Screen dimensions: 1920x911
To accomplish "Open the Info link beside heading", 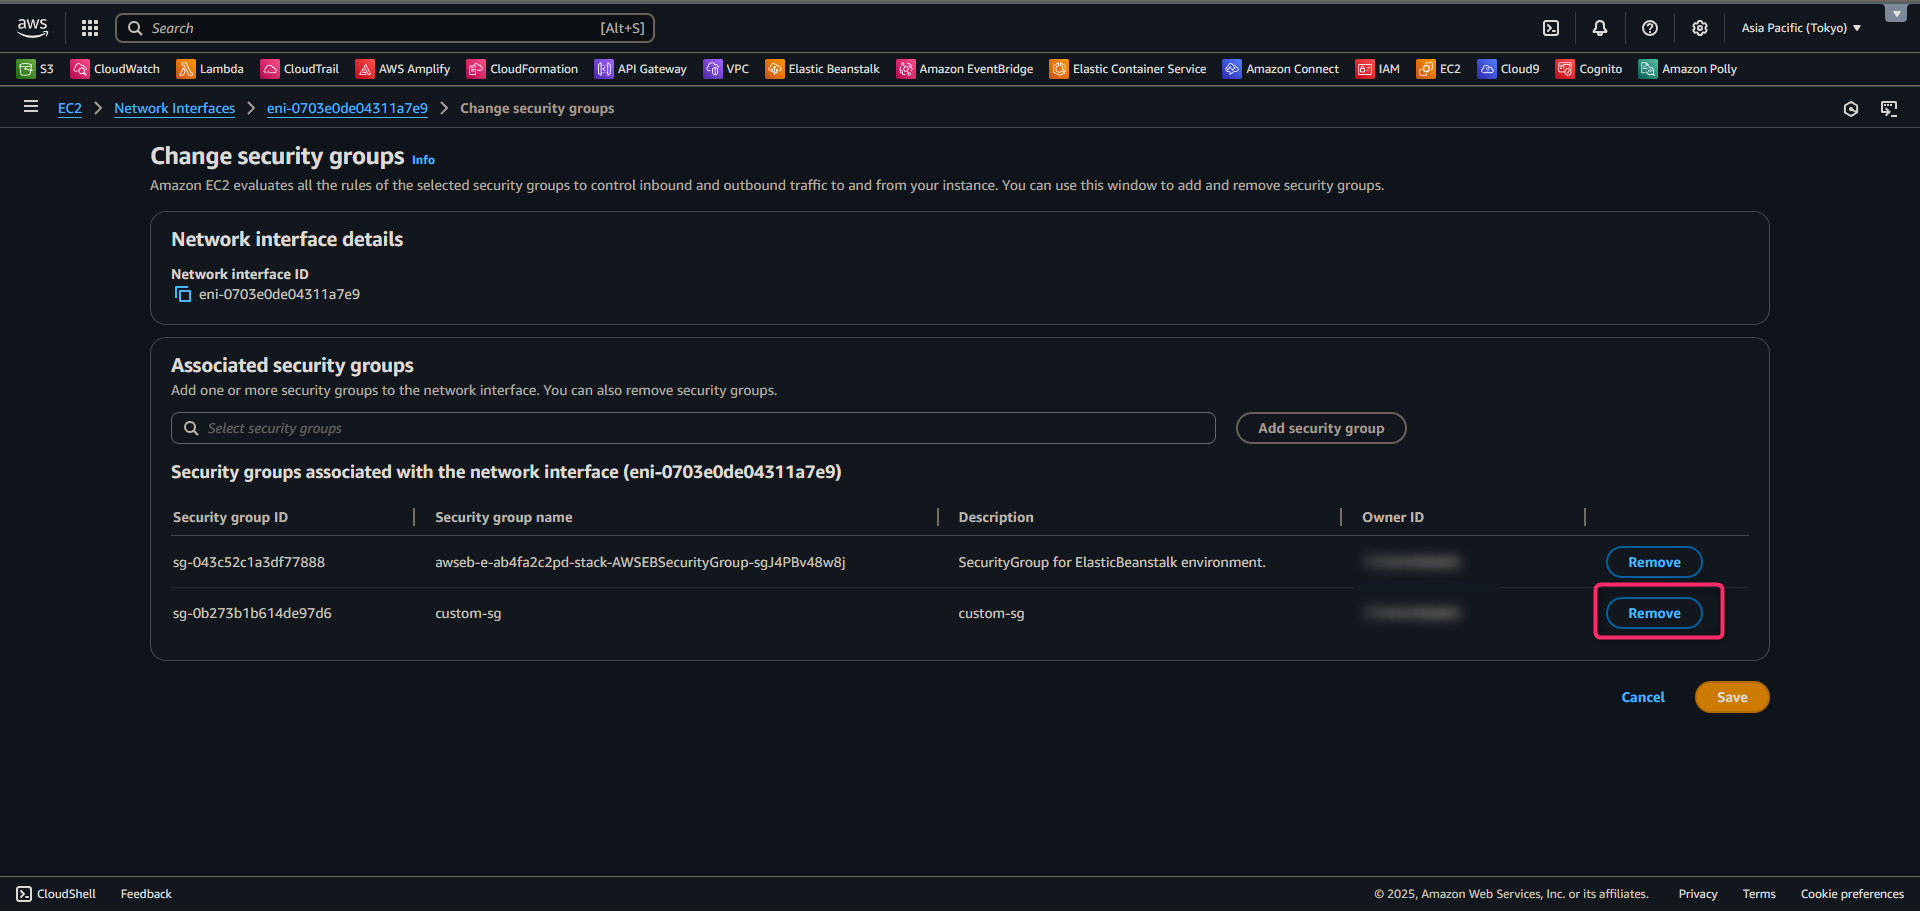I will click(423, 160).
